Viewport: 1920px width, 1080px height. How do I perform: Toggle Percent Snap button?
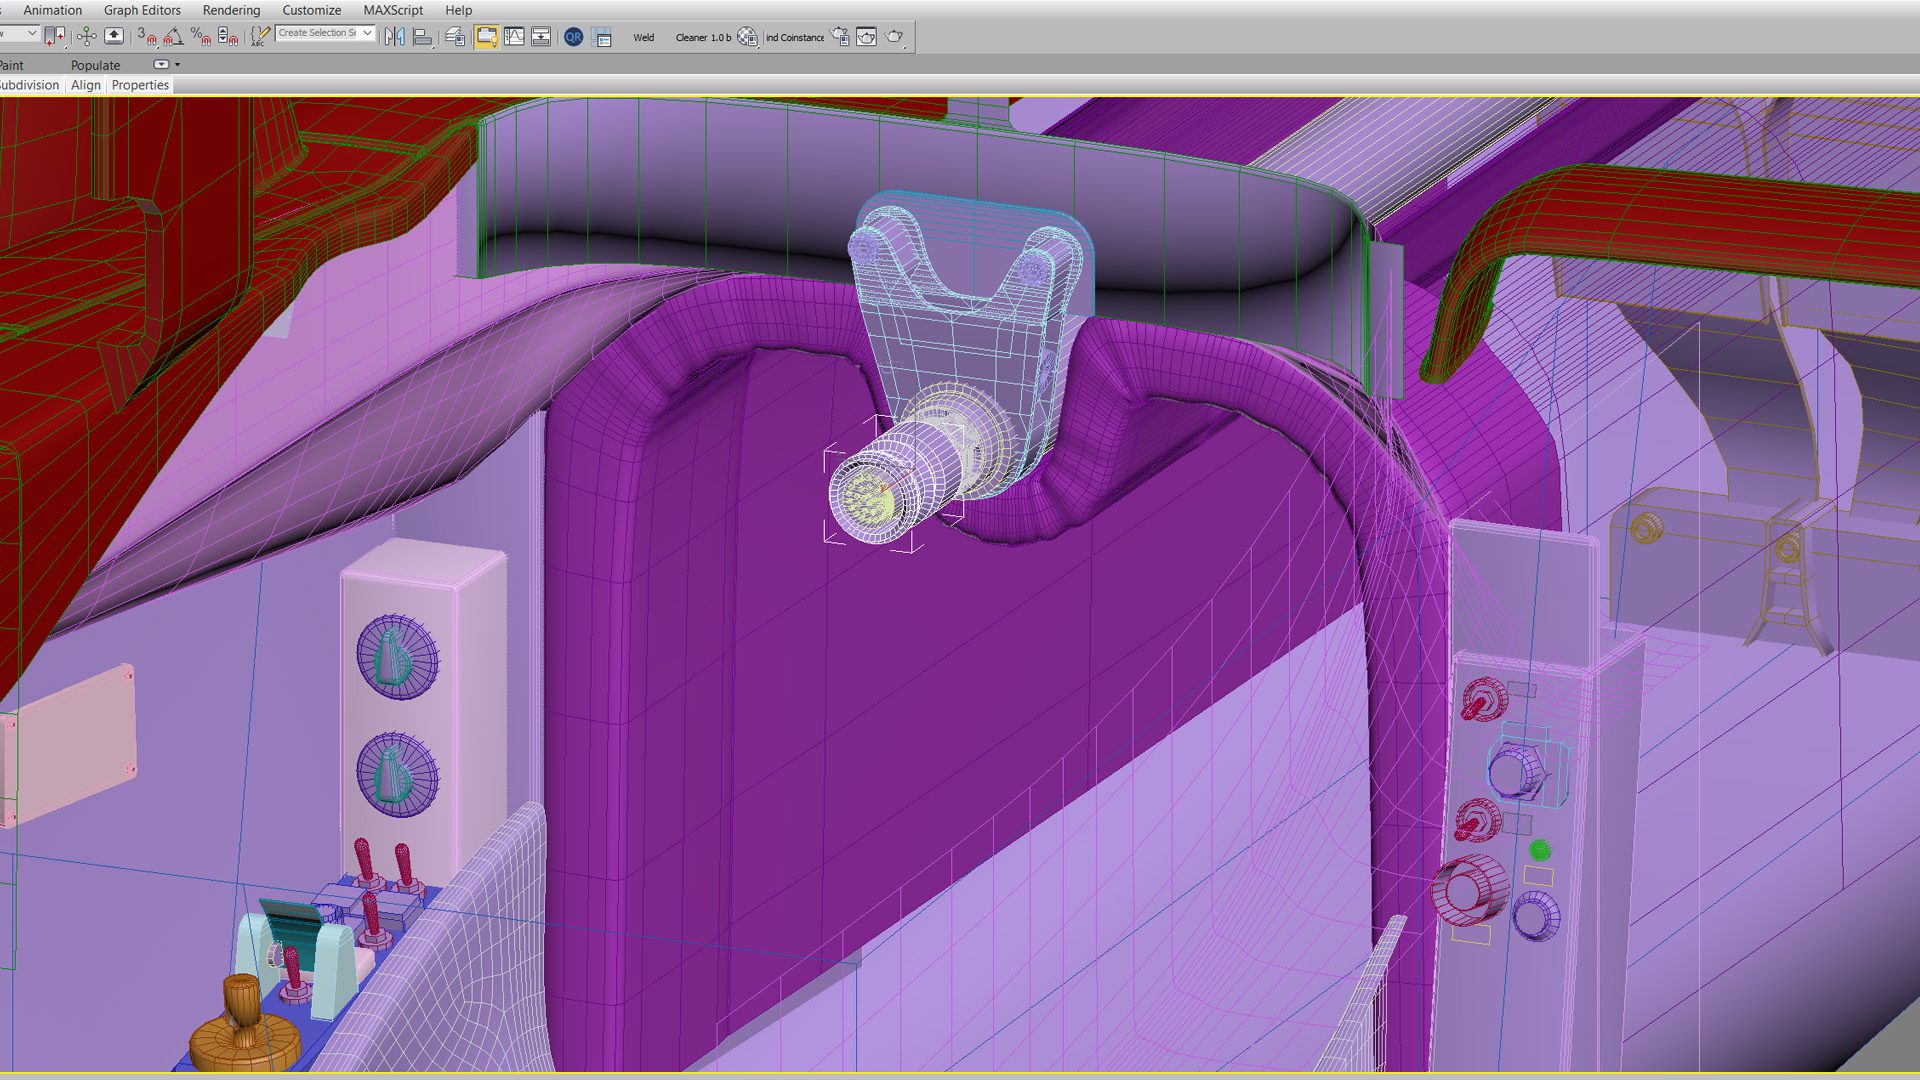point(201,37)
